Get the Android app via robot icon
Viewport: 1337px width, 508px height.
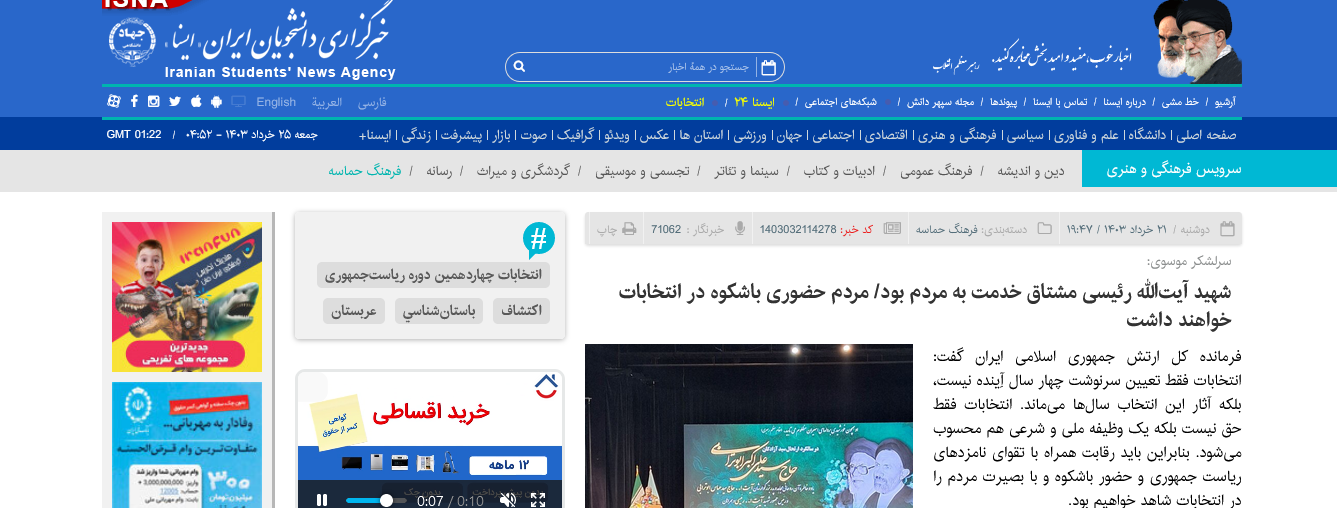click(216, 101)
